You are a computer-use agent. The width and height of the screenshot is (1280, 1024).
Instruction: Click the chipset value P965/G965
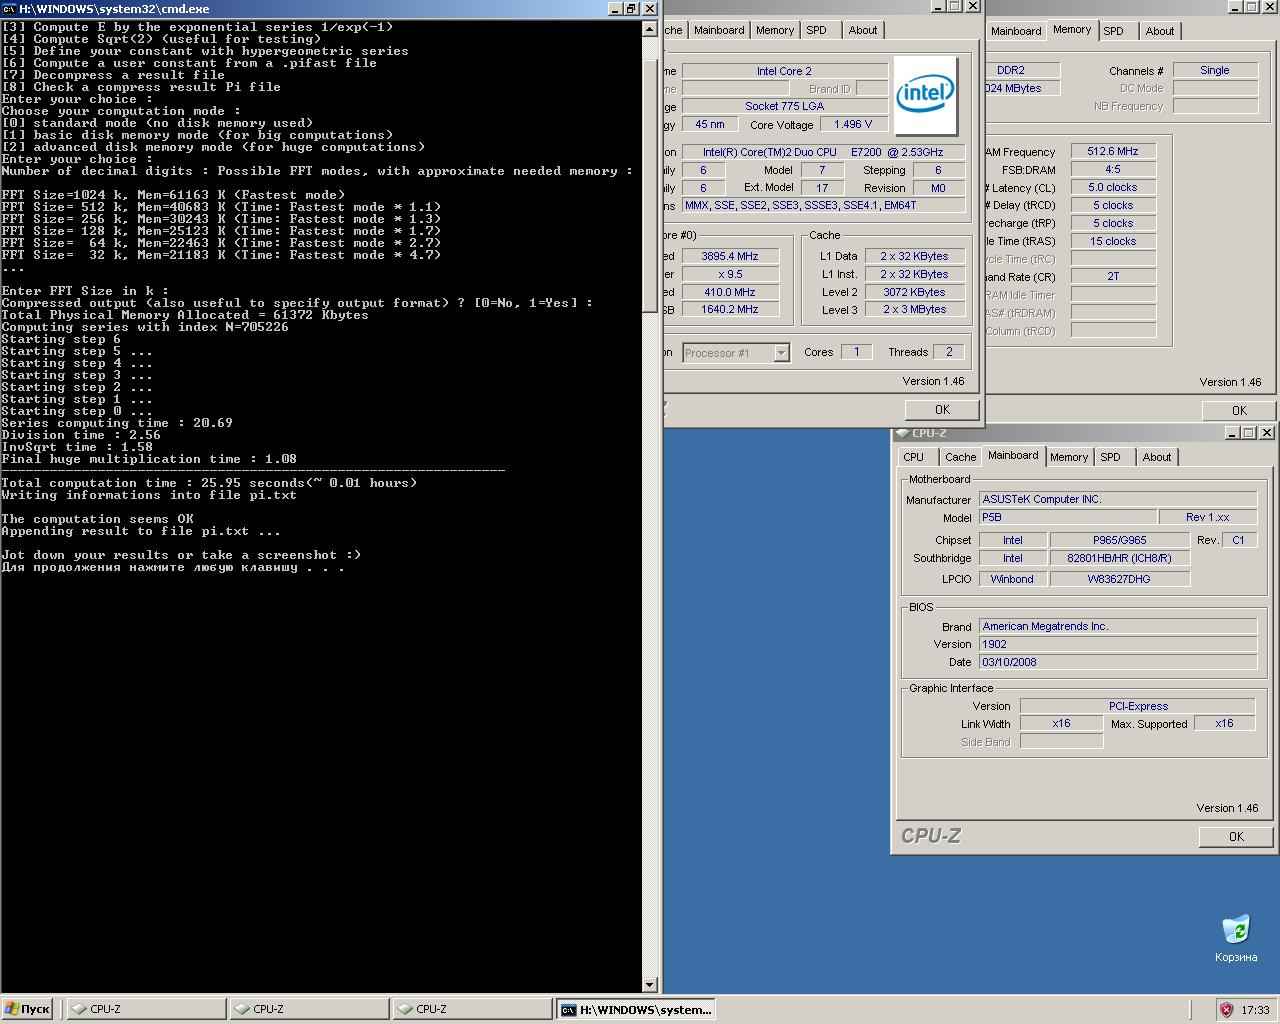coord(1120,540)
